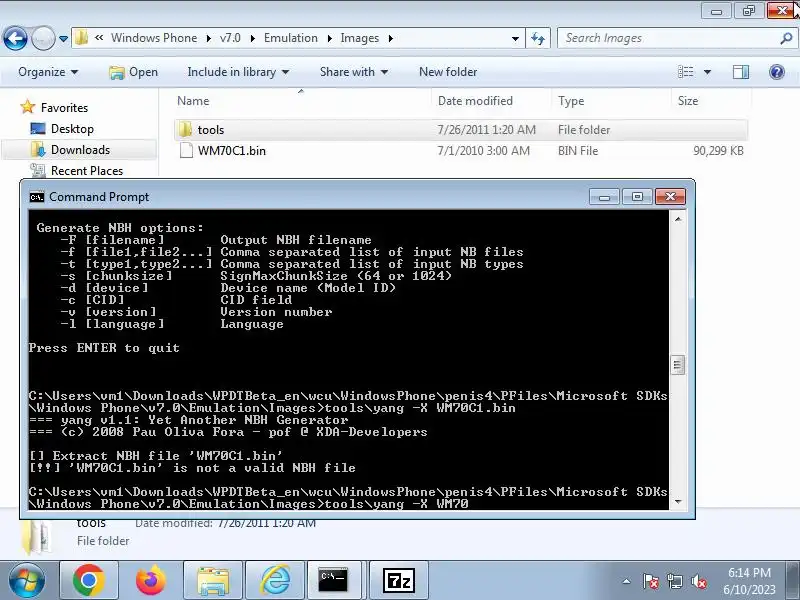Open the Windows Start menu
800x600 pixels.
(26, 581)
